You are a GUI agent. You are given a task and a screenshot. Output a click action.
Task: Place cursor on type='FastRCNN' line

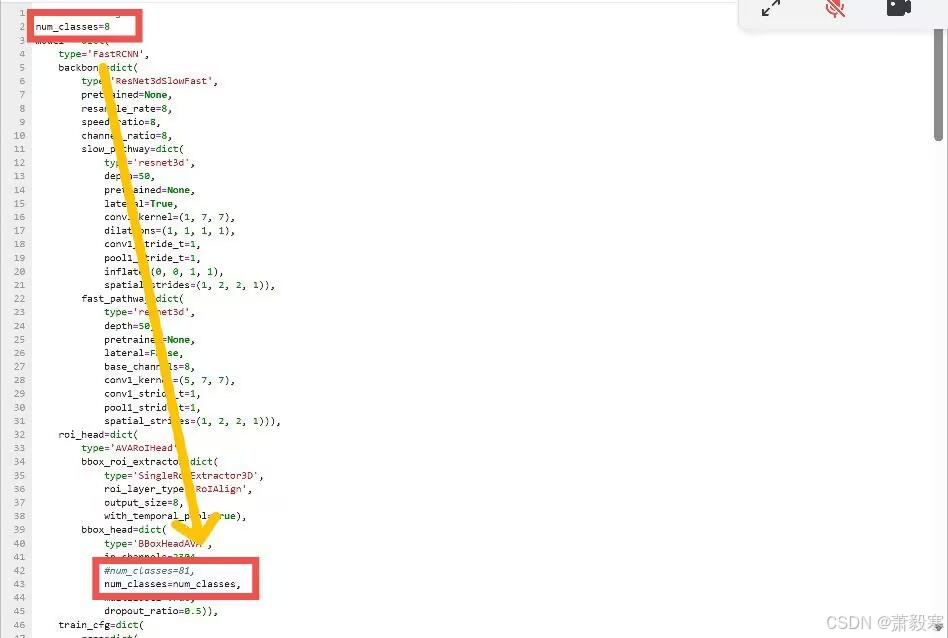pos(103,53)
